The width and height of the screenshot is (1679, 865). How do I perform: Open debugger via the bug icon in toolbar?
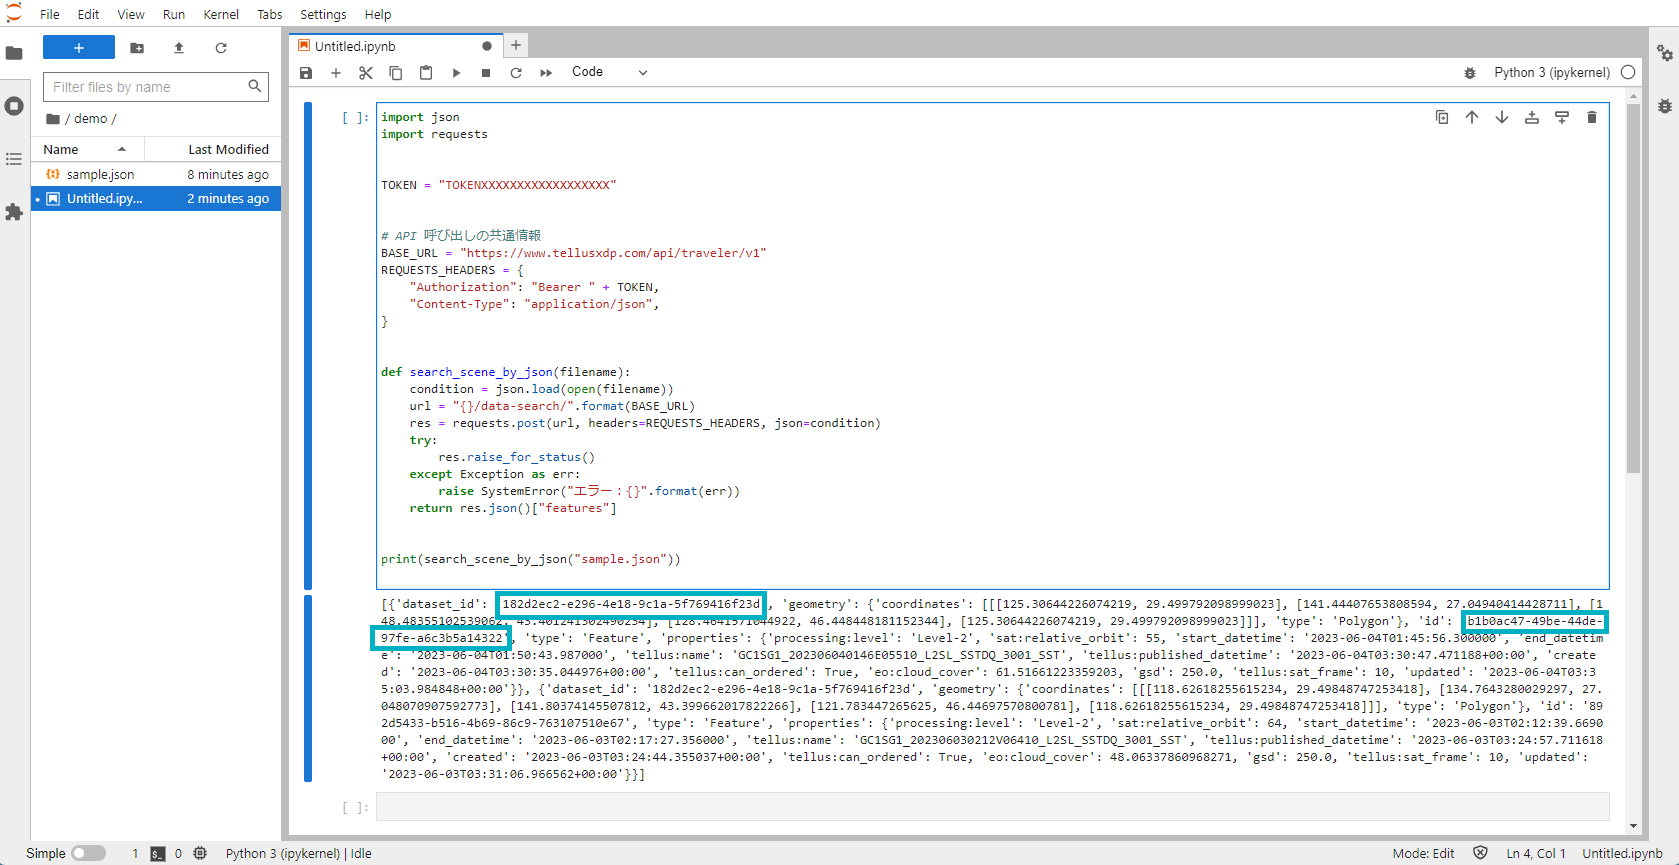[1470, 73]
